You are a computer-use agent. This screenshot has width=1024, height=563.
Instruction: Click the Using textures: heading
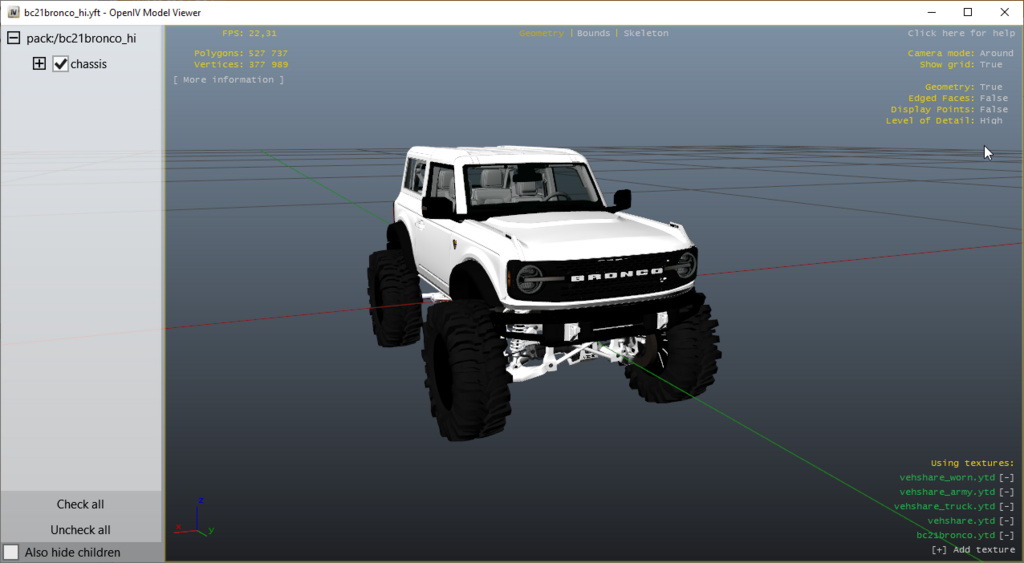click(x=972, y=463)
